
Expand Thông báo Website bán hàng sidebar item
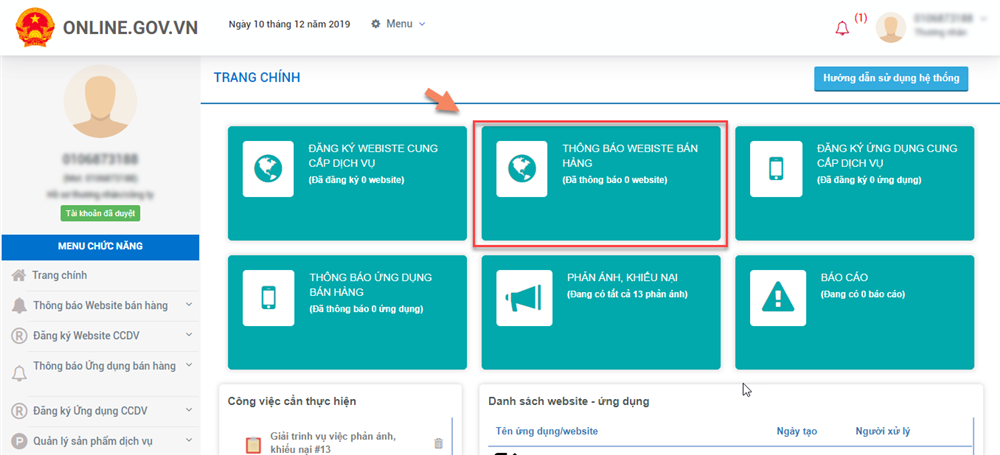coord(189,305)
